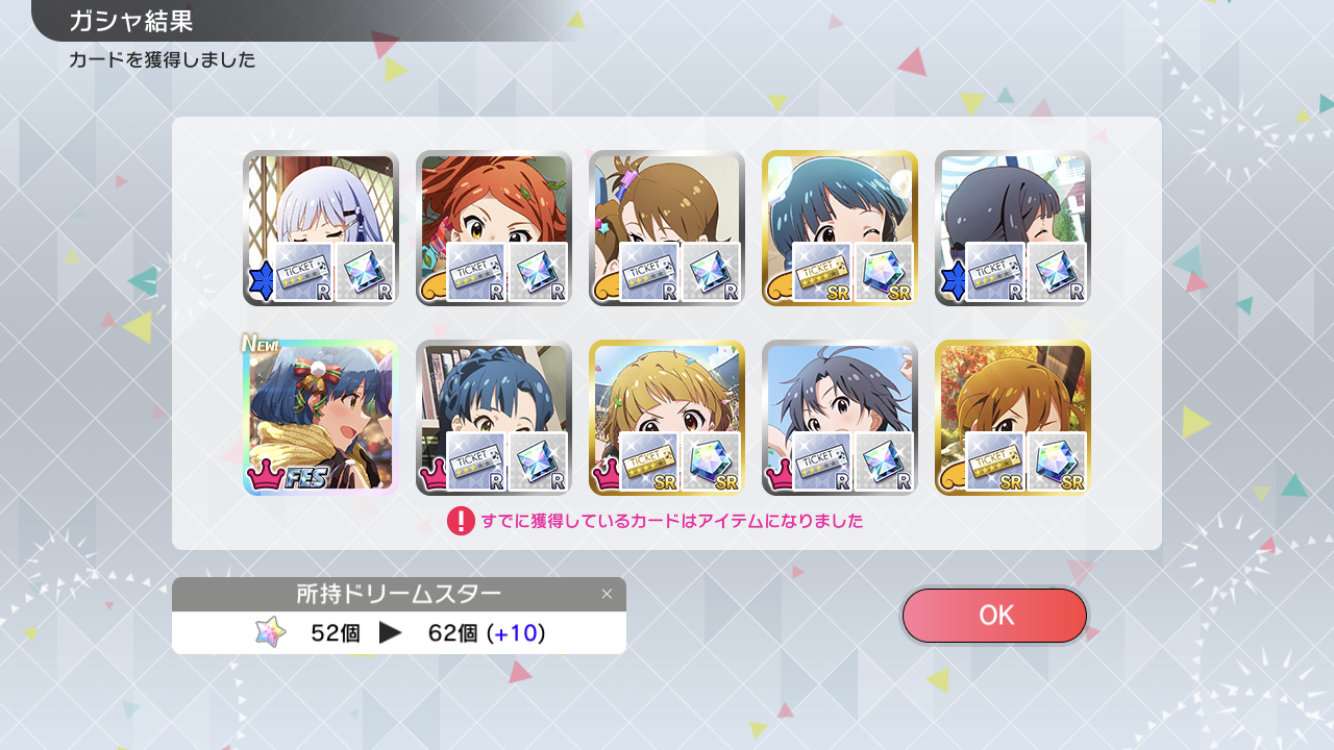Select the black-haired girl card, top right
The width and height of the screenshot is (1334, 750).
click(x=1013, y=228)
